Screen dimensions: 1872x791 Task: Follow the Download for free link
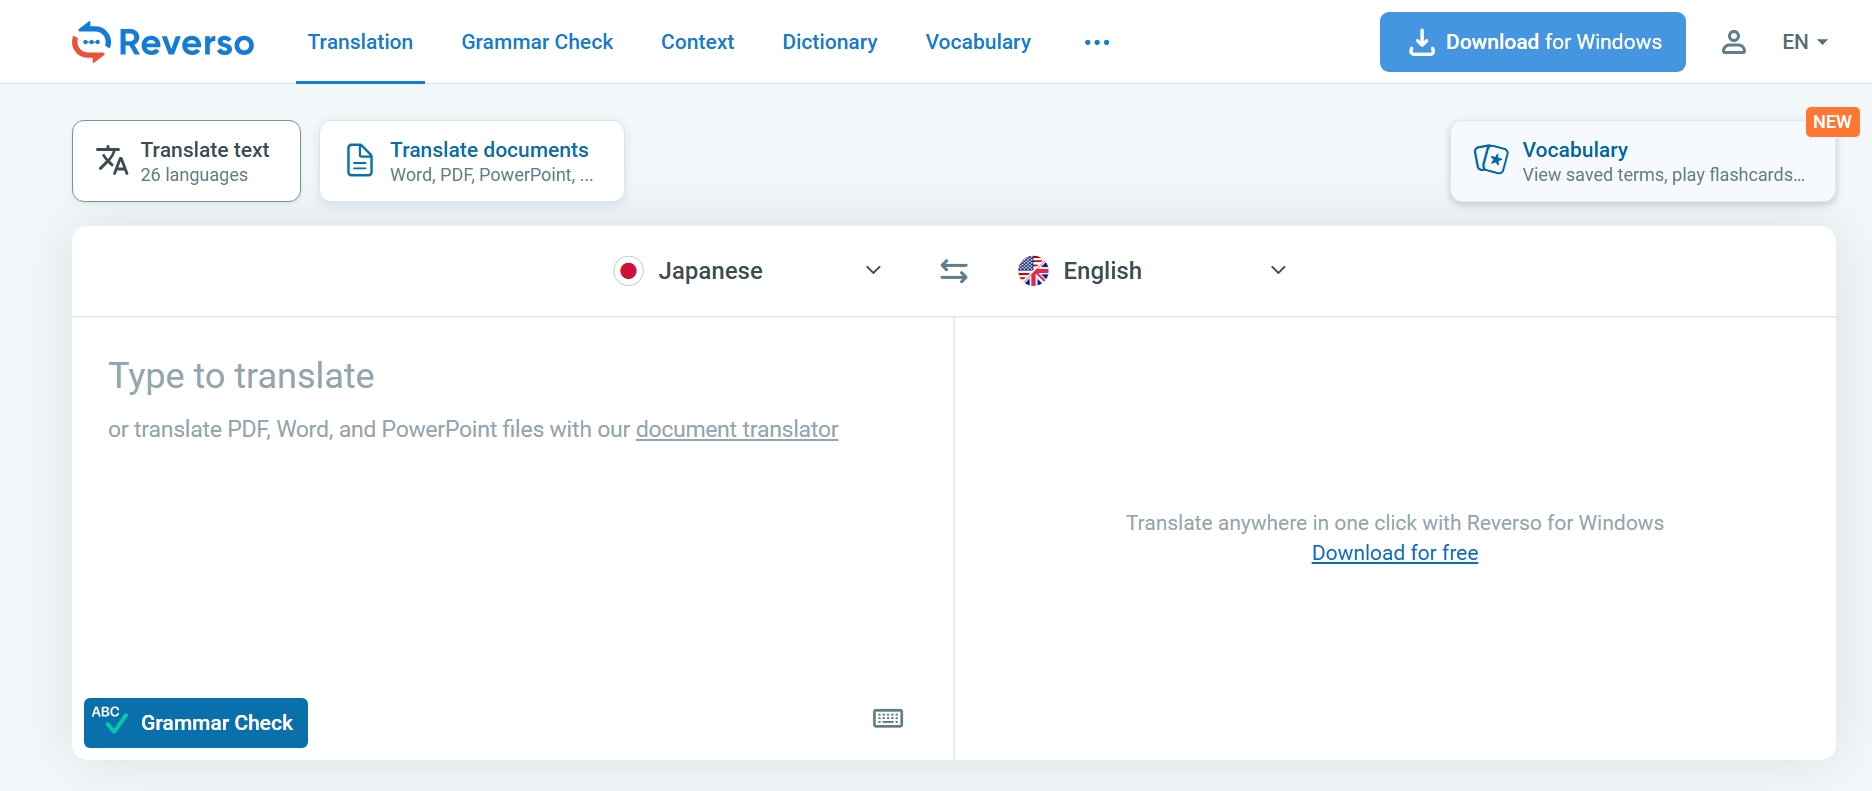coord(1394,553)
